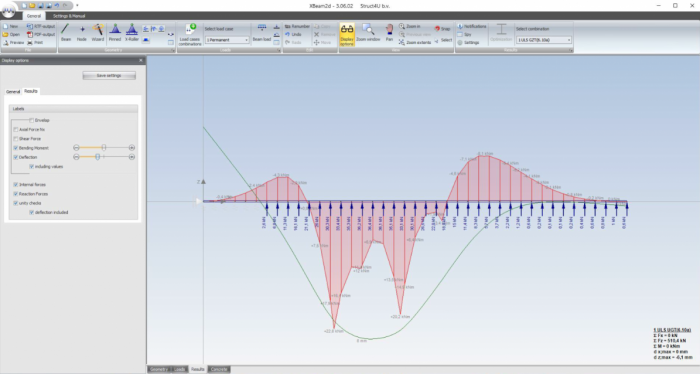700x374 pixels.
Task: Expand the Geometry group launcher arrow
Action: pos(173,50)
